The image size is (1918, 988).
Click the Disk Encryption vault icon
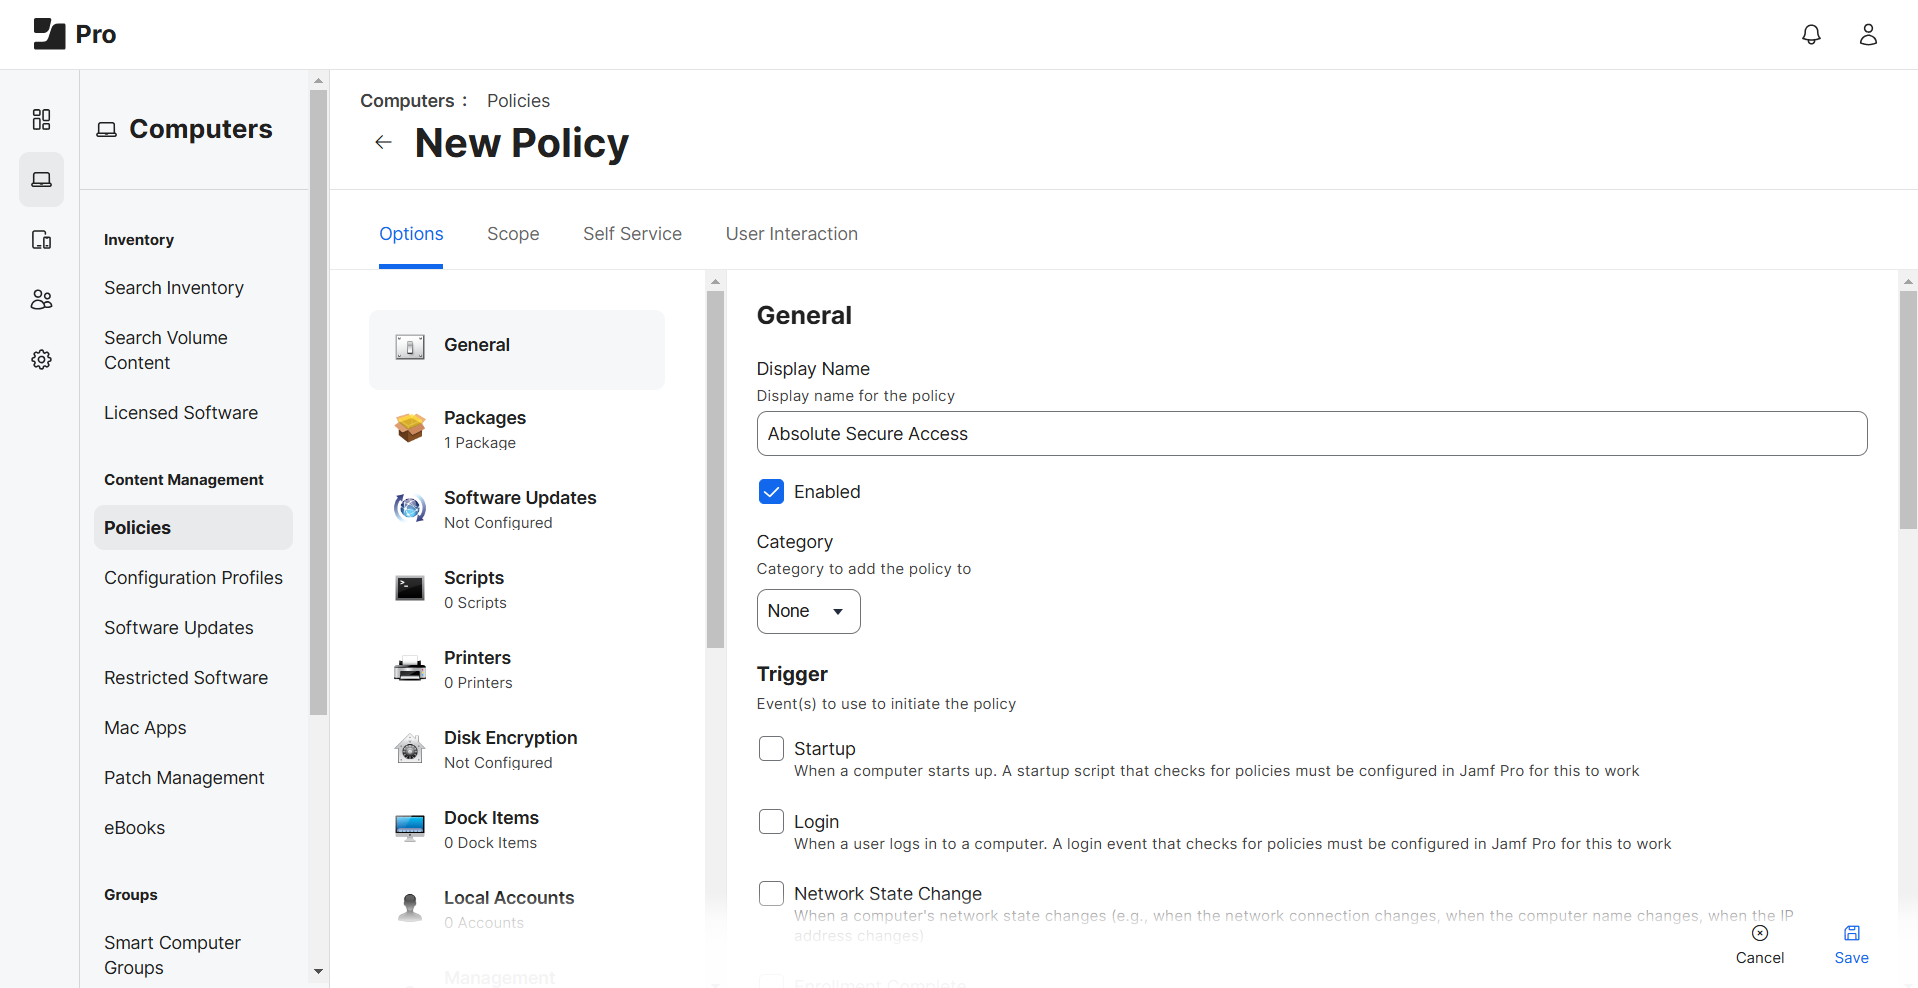[410, 748]
